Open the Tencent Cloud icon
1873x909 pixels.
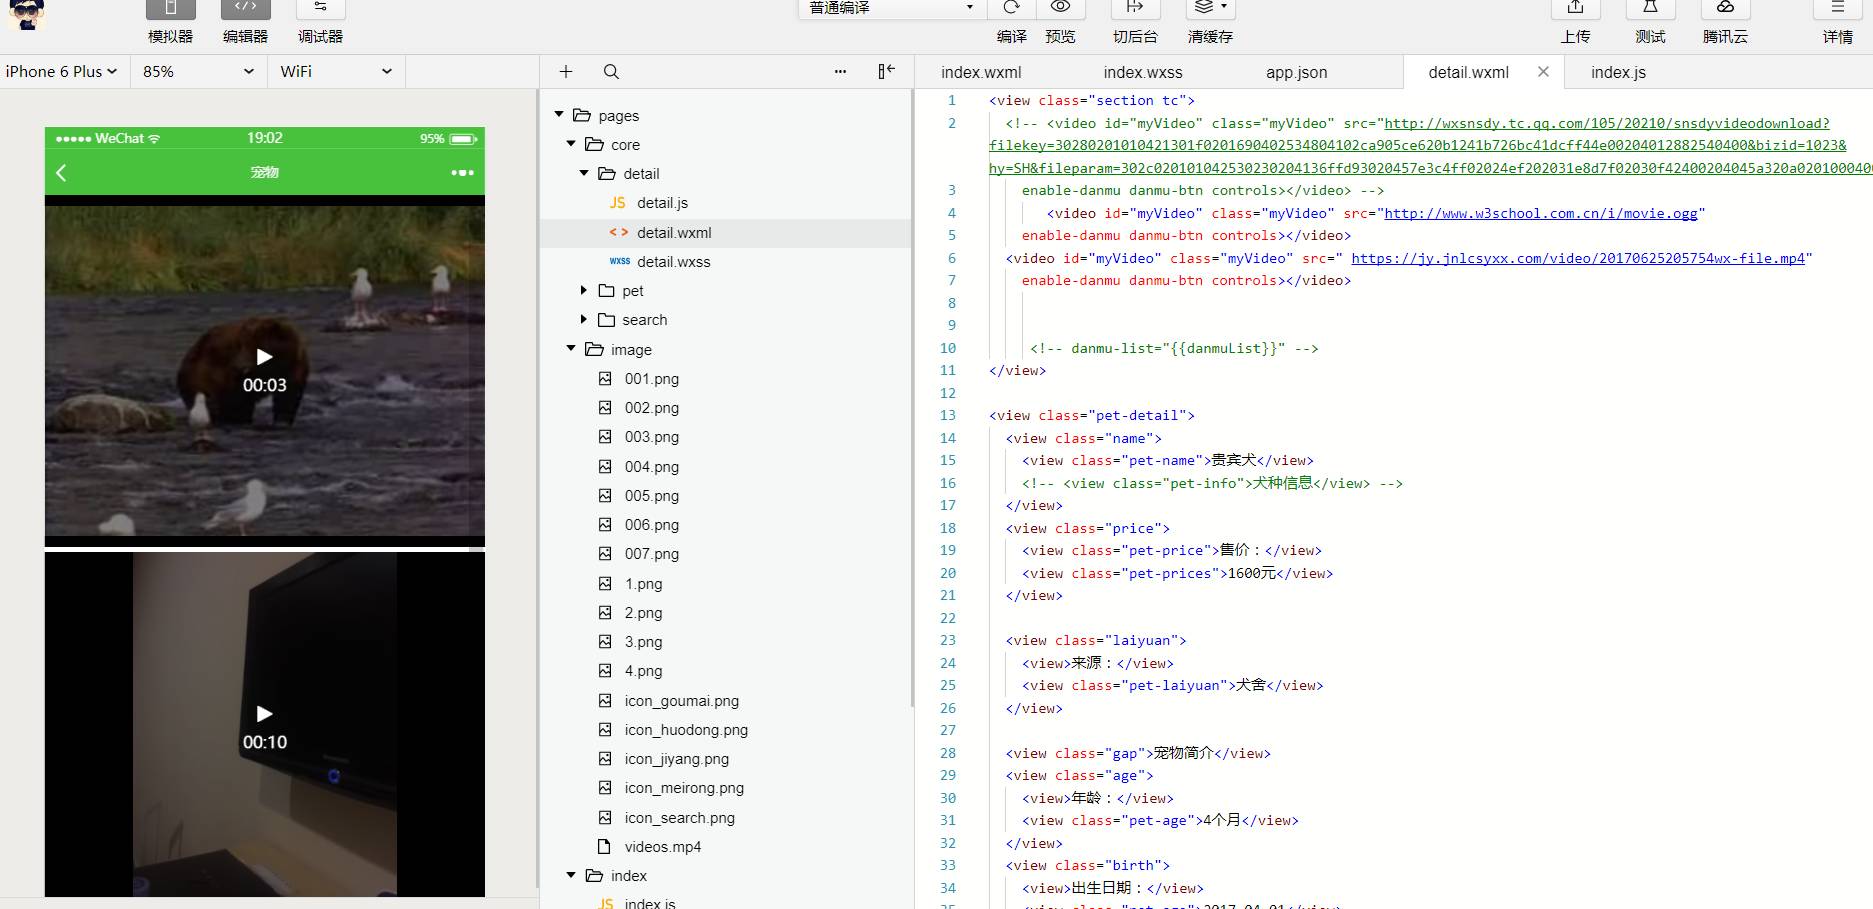tap(1725, 9)
